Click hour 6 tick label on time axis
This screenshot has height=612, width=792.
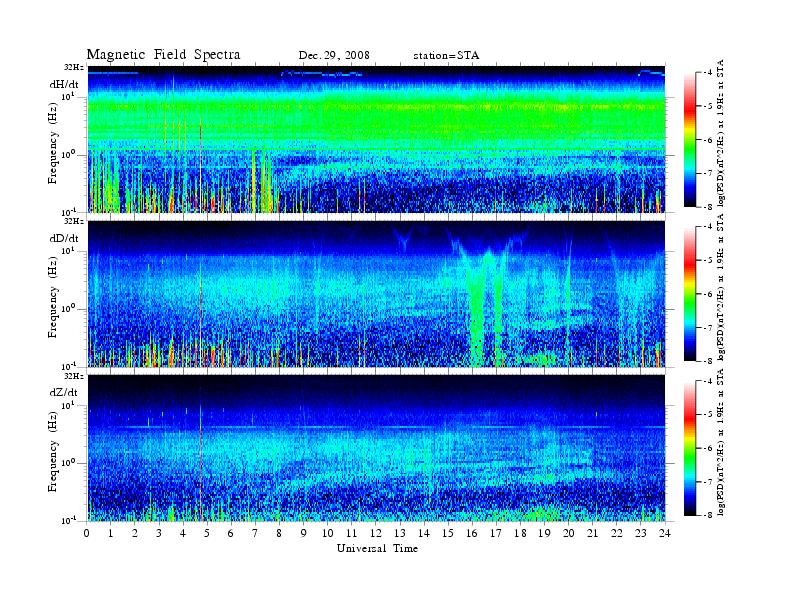click(x=231, y=534)
